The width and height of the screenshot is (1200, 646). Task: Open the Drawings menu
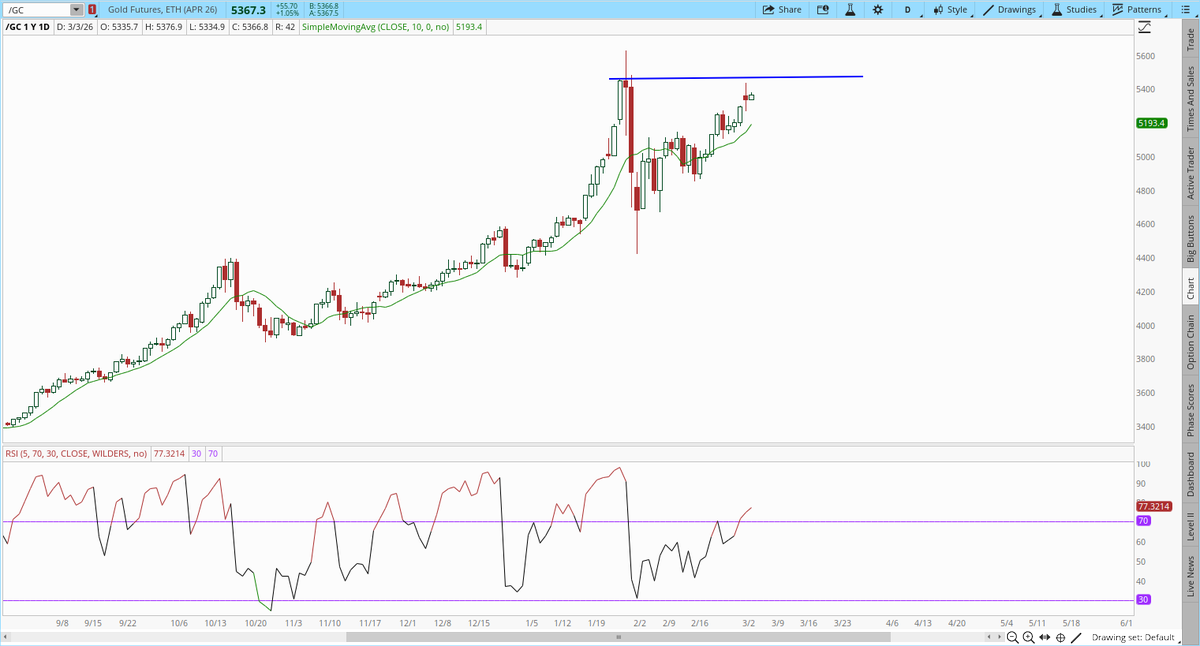coord(1010,9)
